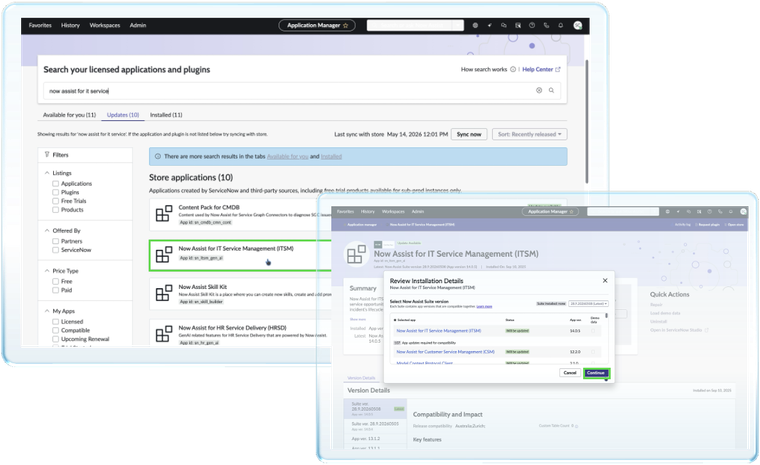Tick the Applications listing checkbox
Viewport: 760px width, 465px height.
(x=56, y=184)
